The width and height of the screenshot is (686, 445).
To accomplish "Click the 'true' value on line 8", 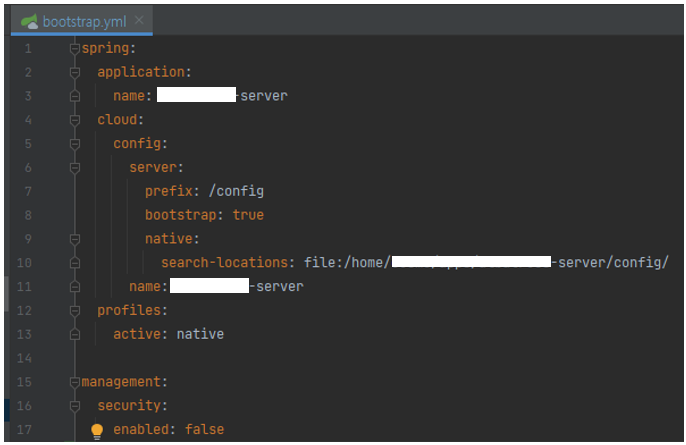I will pyautogui.click(x=248, y=215).
